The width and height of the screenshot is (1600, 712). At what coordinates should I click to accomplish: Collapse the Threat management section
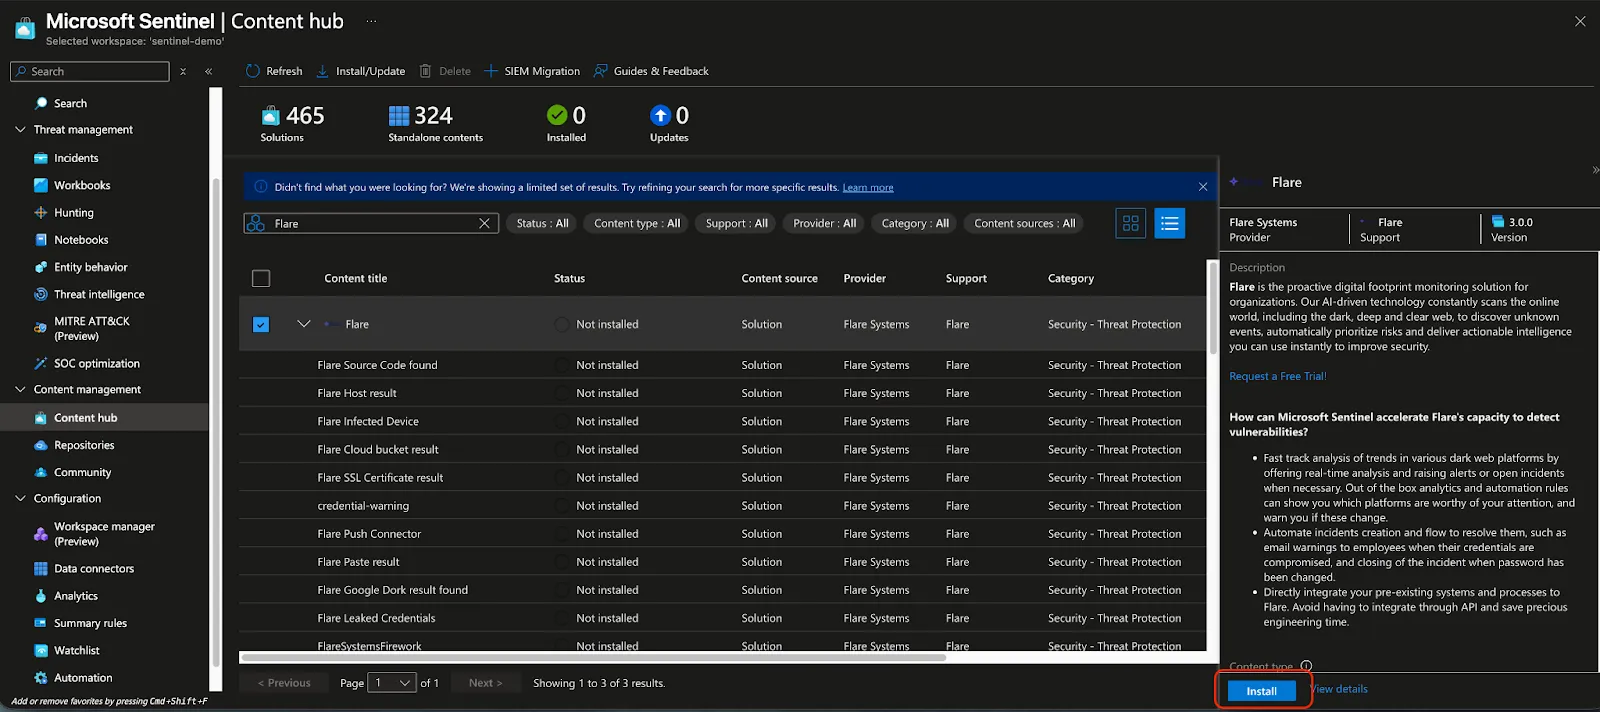click(20, 129)
